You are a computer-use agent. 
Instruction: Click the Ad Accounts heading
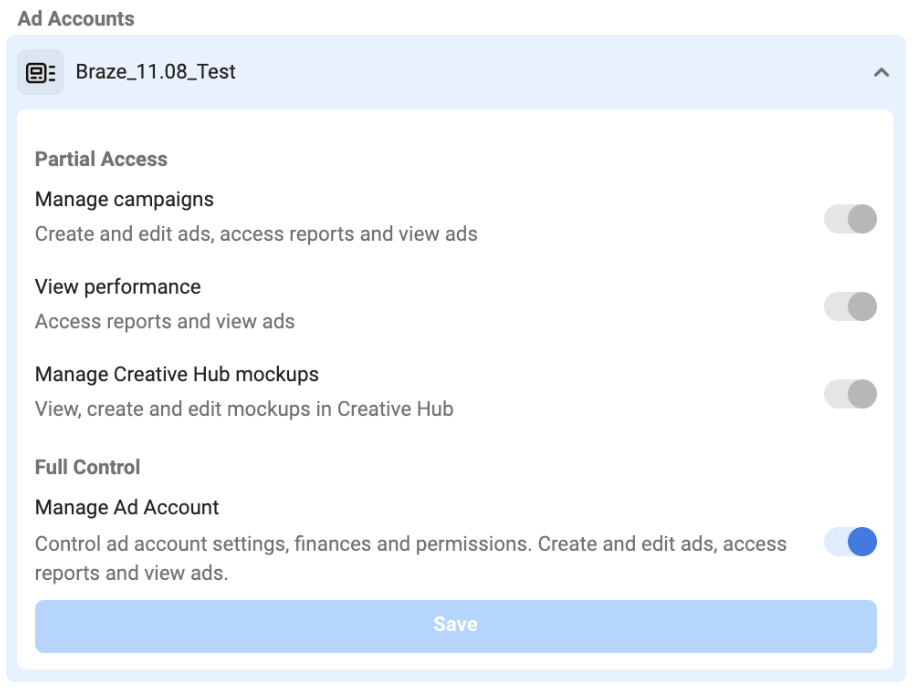click(x=76, y=18)
